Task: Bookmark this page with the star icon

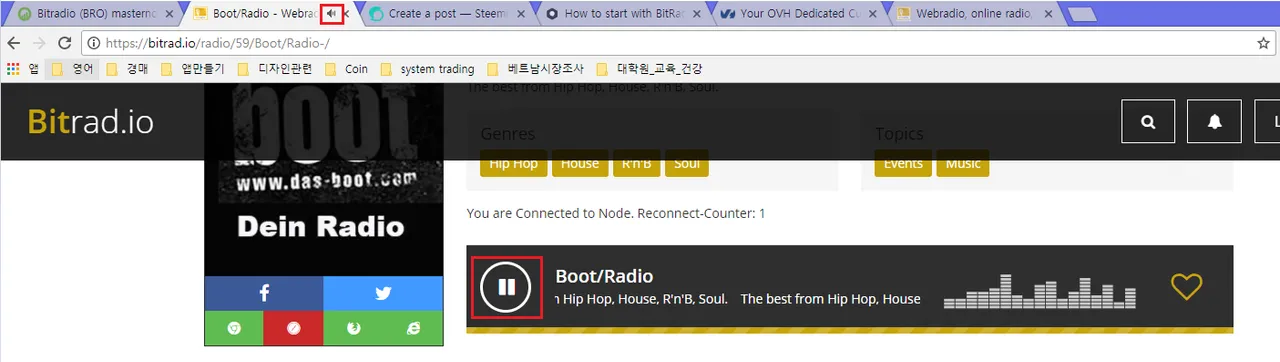Action: pos(1263,43)
